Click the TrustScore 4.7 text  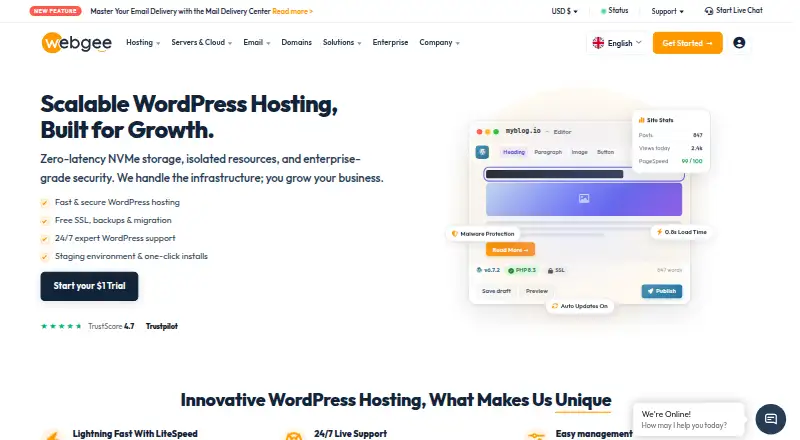pos(111,326)
